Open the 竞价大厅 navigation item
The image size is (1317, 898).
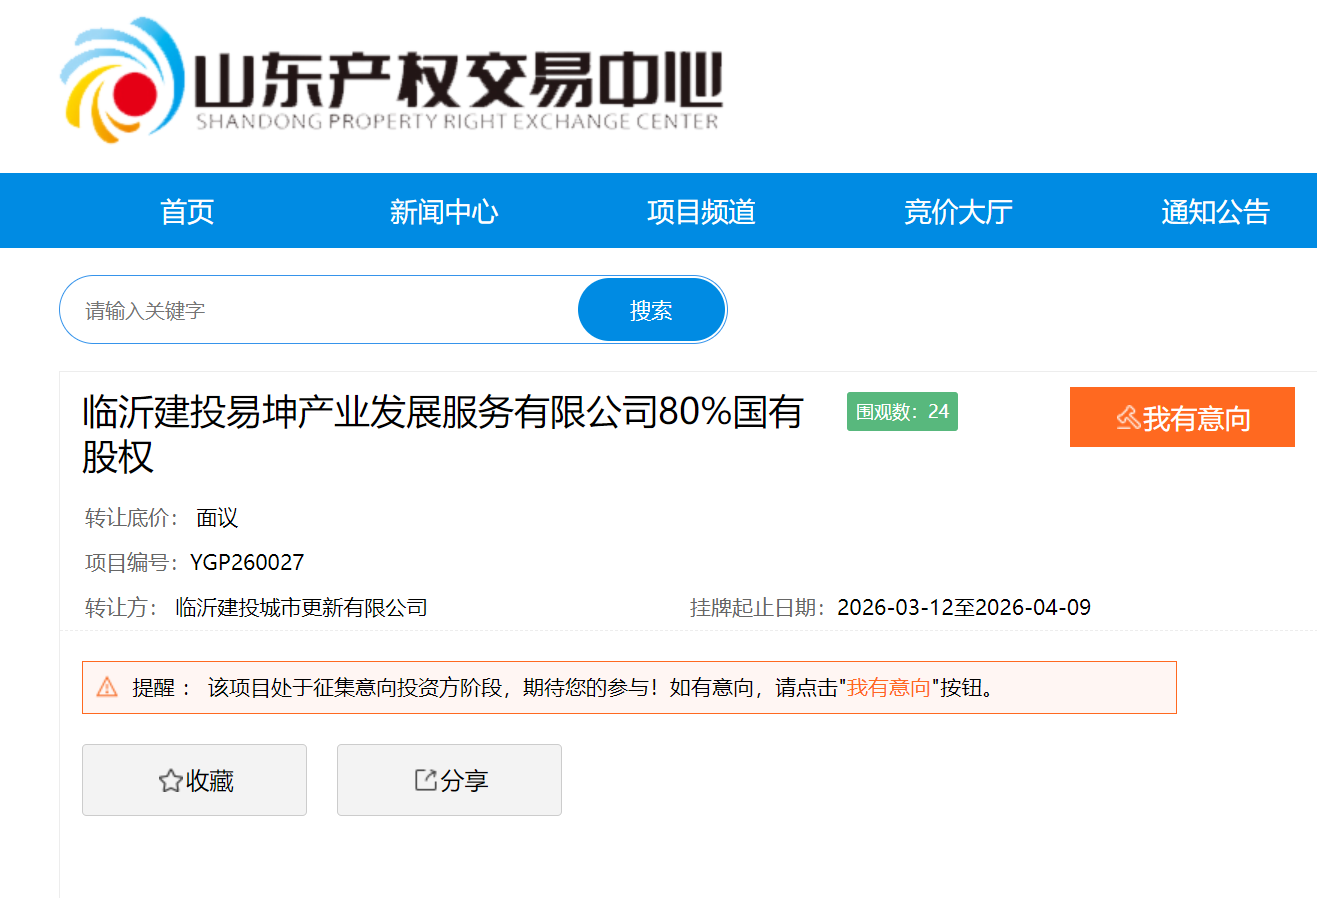958,212
